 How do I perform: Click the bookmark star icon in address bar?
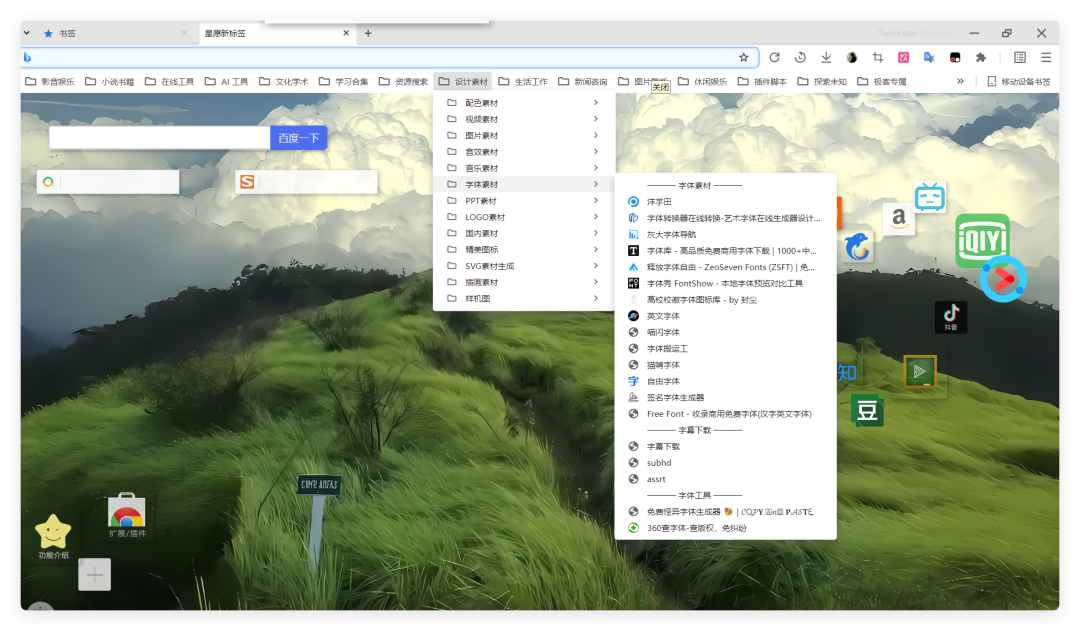[x=743, y=57]
